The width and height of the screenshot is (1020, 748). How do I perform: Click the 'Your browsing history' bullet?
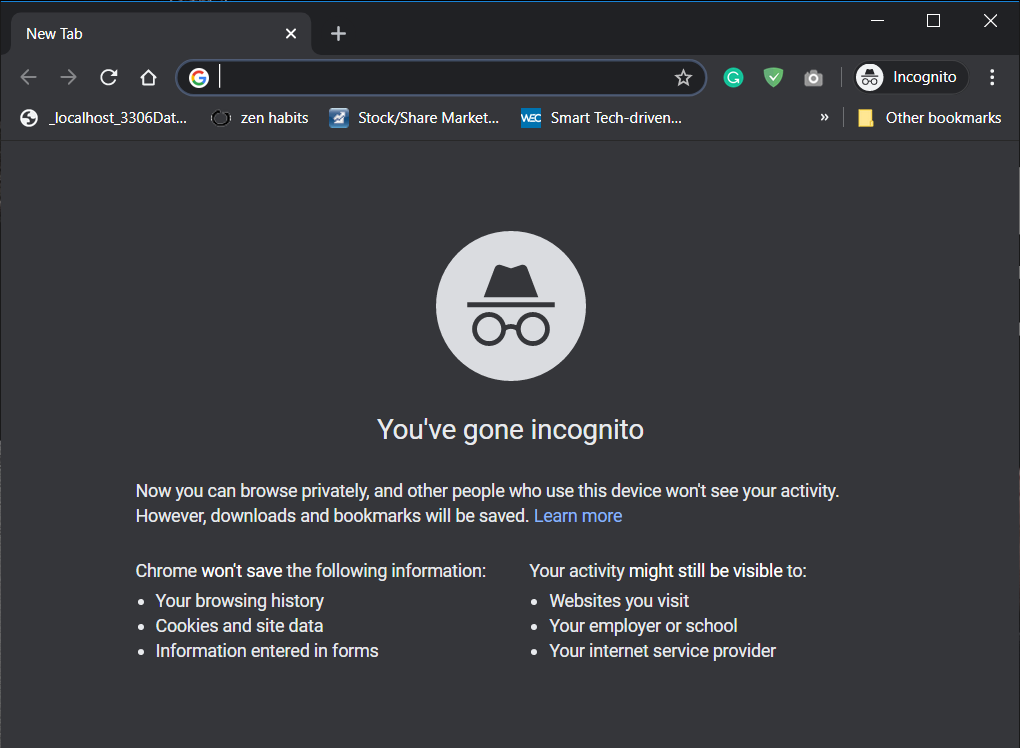[x=239, y=600]
